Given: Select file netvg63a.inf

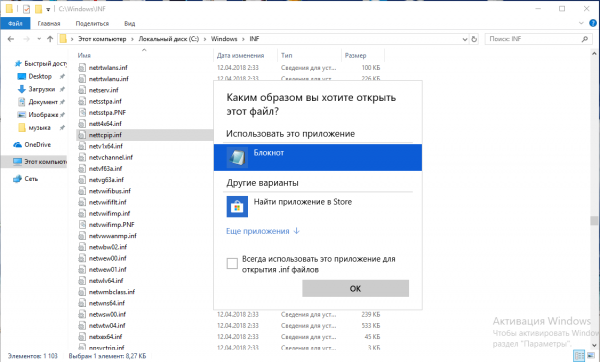Looking at the screenshot, I should 106,180.
